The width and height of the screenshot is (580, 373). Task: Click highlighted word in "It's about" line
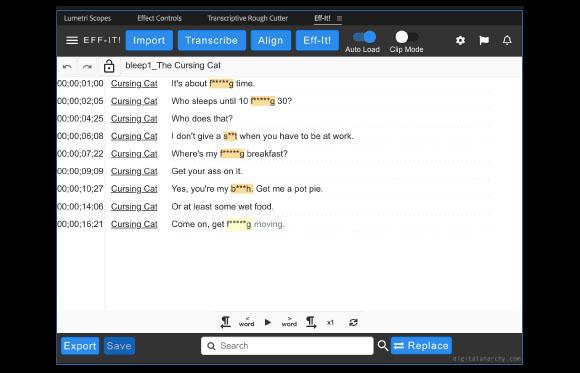[x=222, y=84]
